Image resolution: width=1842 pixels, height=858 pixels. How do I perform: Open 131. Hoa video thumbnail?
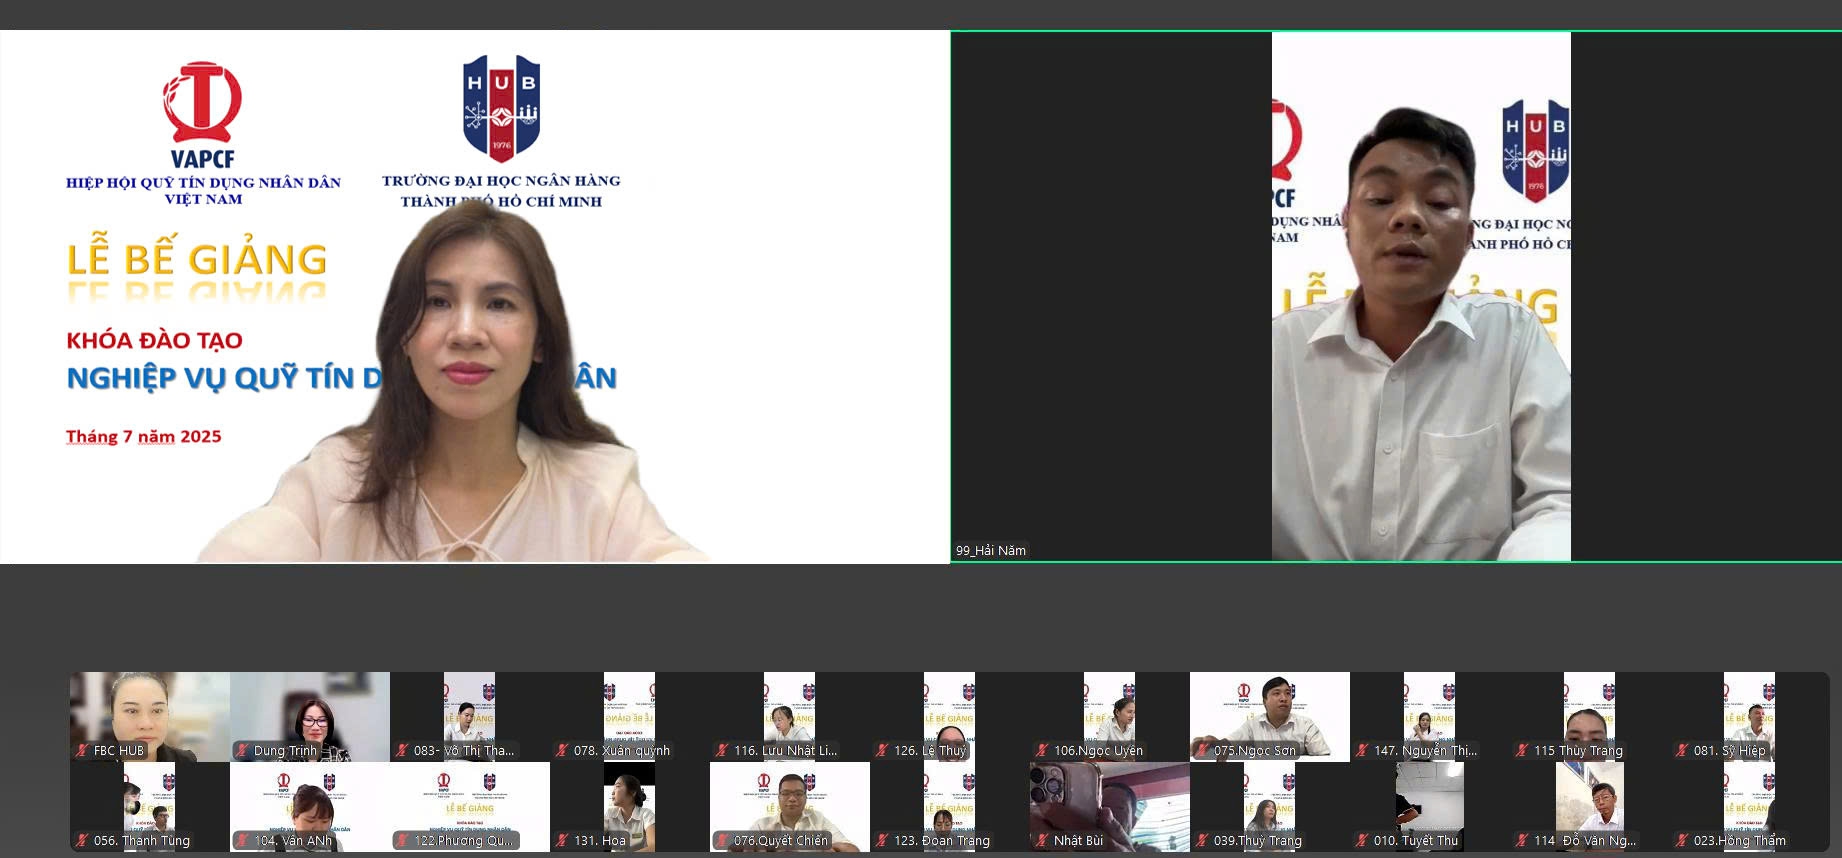click(630, 807)
